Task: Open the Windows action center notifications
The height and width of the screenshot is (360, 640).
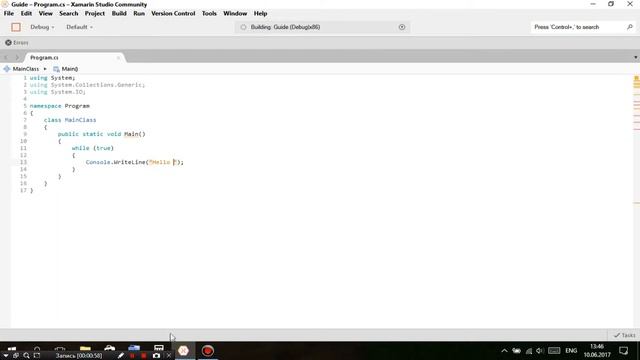Action: click(624, 351)
